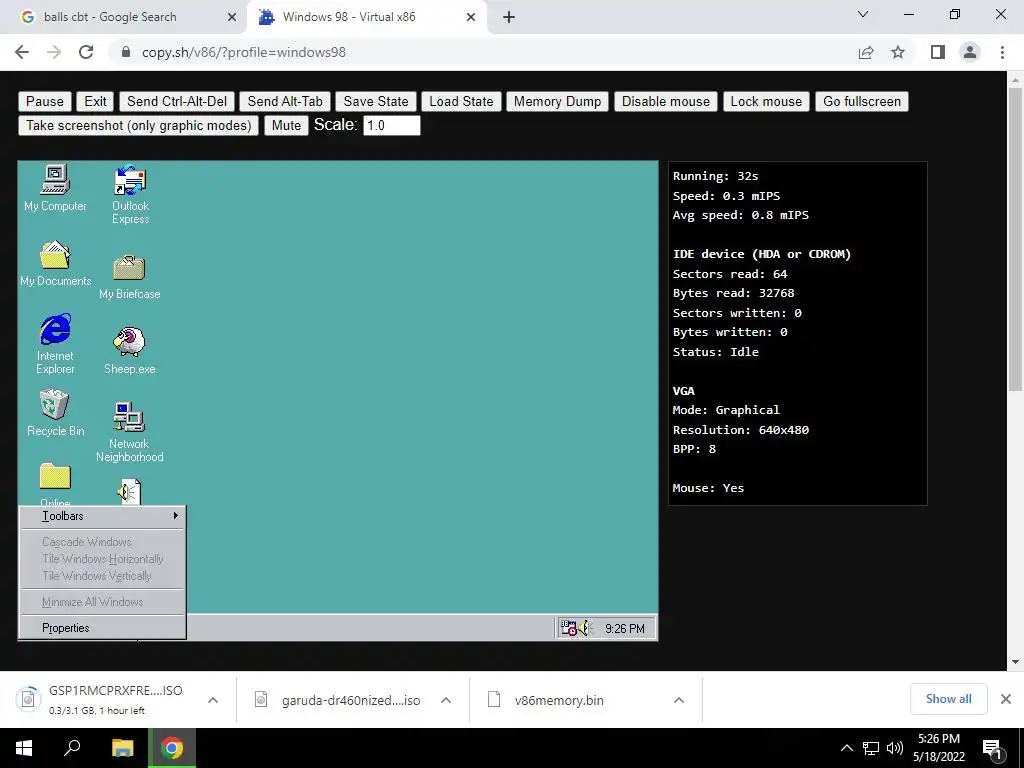
Task: Select the Sheep.exe icon
Action: pyautogui.click(x=129, y=351)
